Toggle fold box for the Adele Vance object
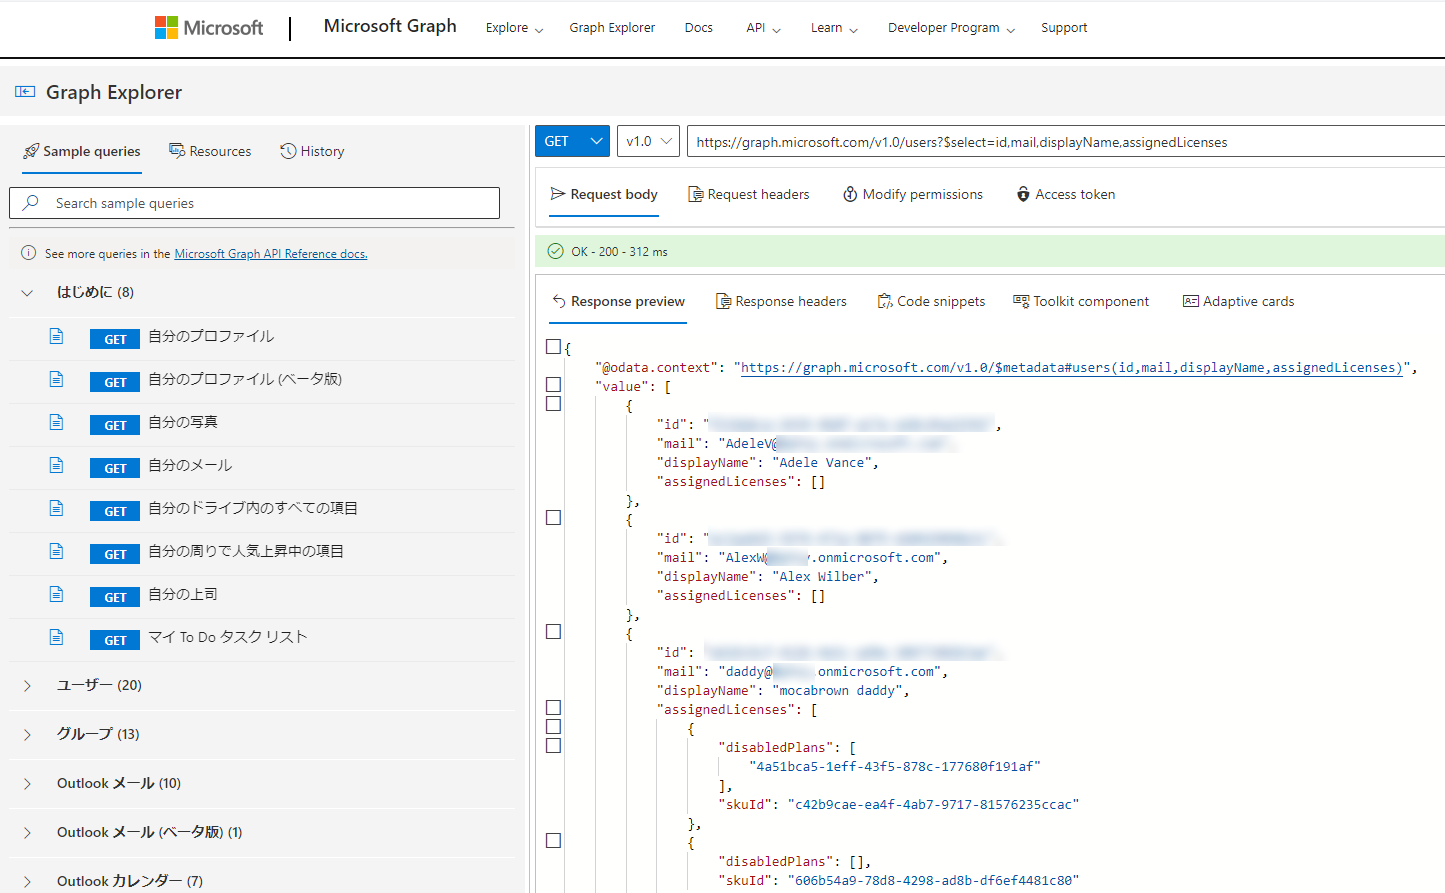 click(553, 404)
